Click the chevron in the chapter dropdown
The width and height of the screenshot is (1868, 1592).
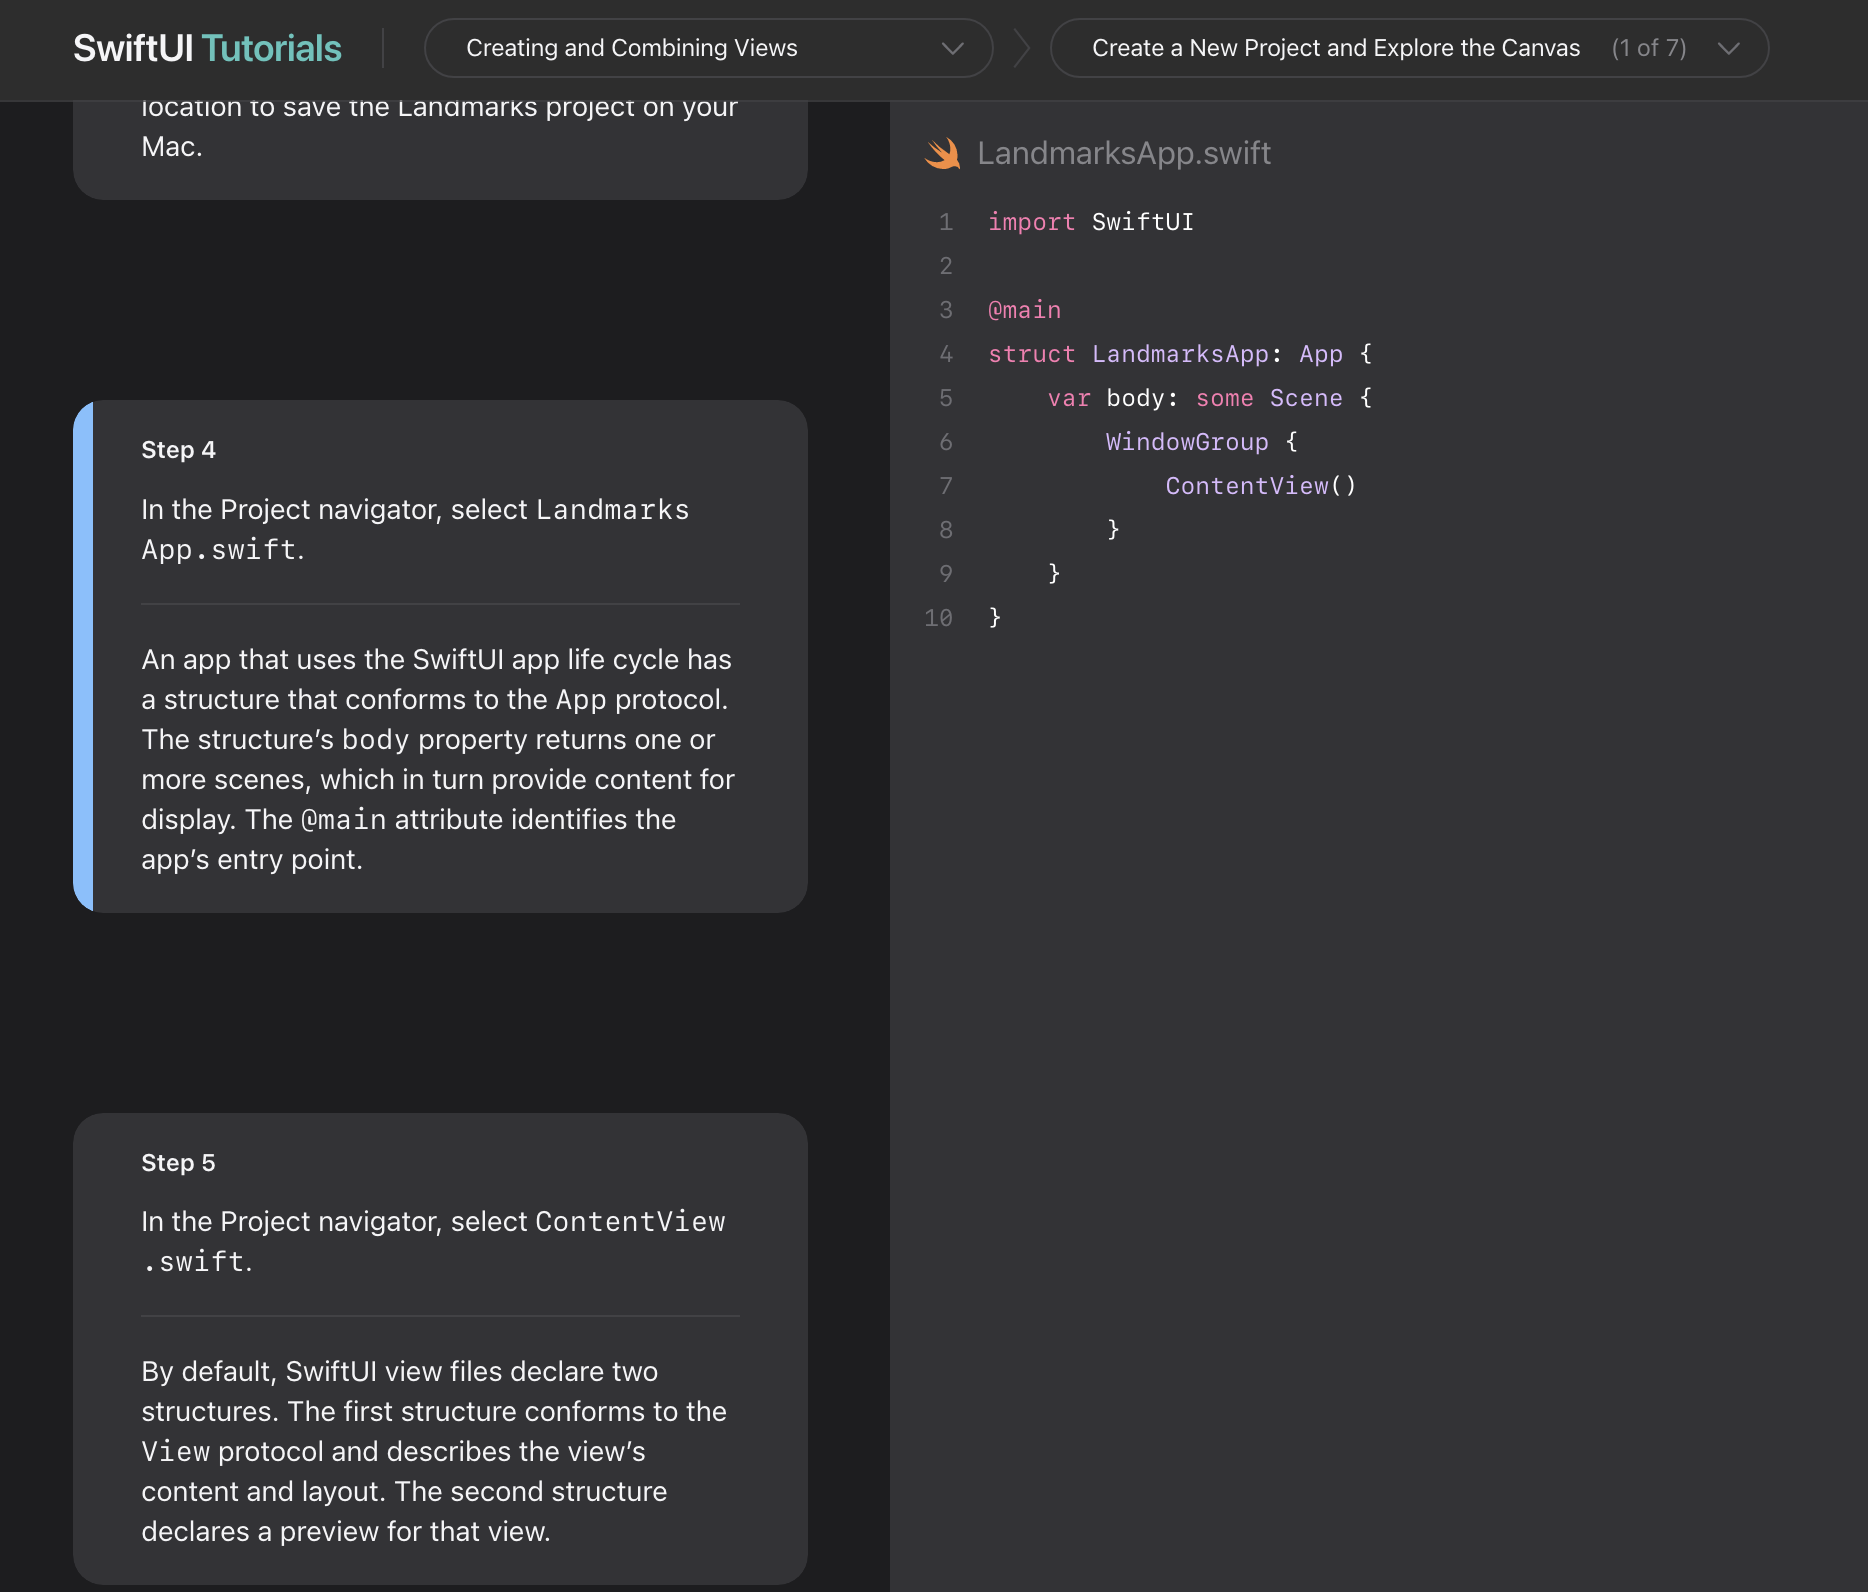coord(952,48)
